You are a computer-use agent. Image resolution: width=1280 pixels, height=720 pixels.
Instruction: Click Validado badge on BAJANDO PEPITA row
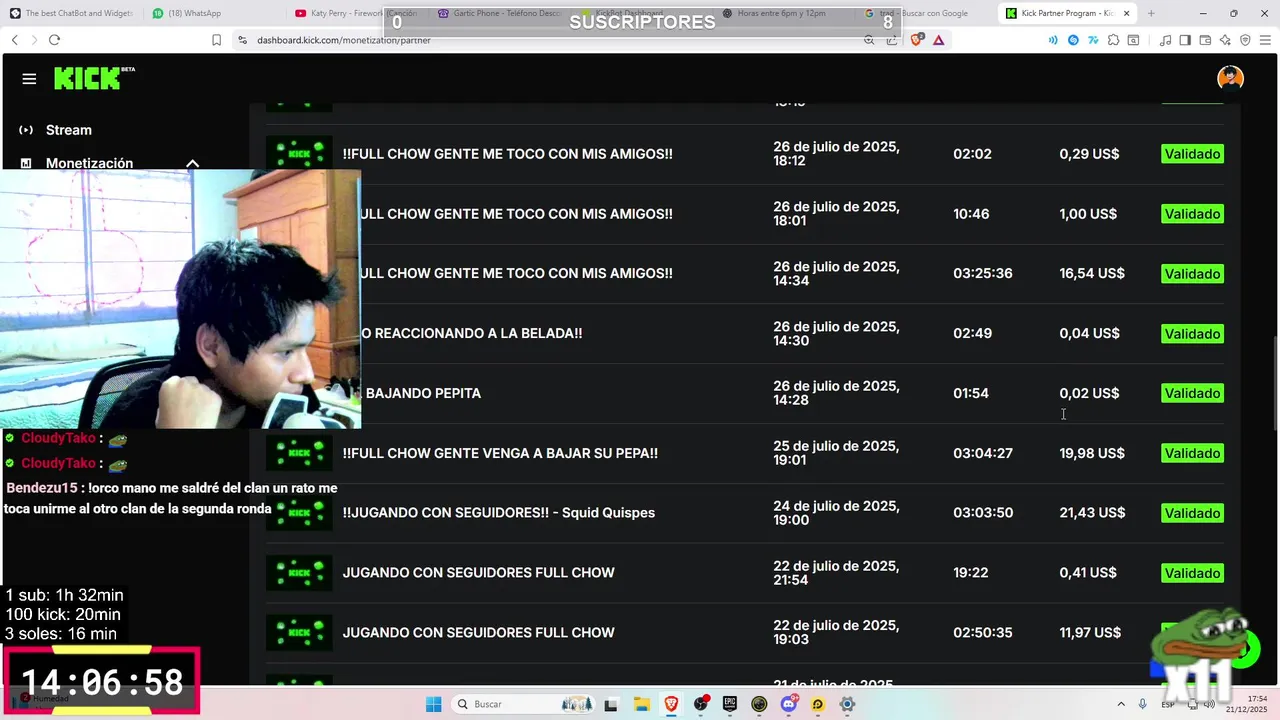point(1192,393)
